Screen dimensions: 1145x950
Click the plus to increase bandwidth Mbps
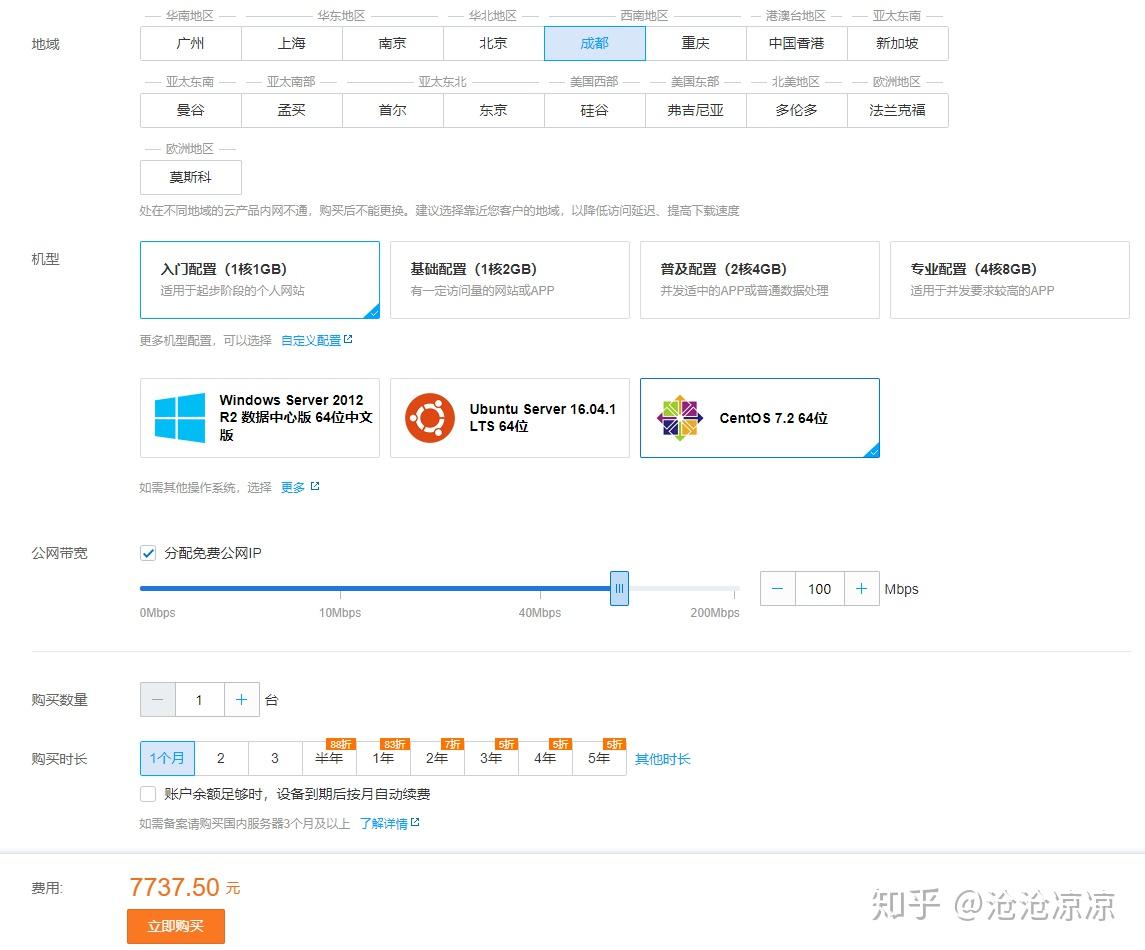point(862,589)
